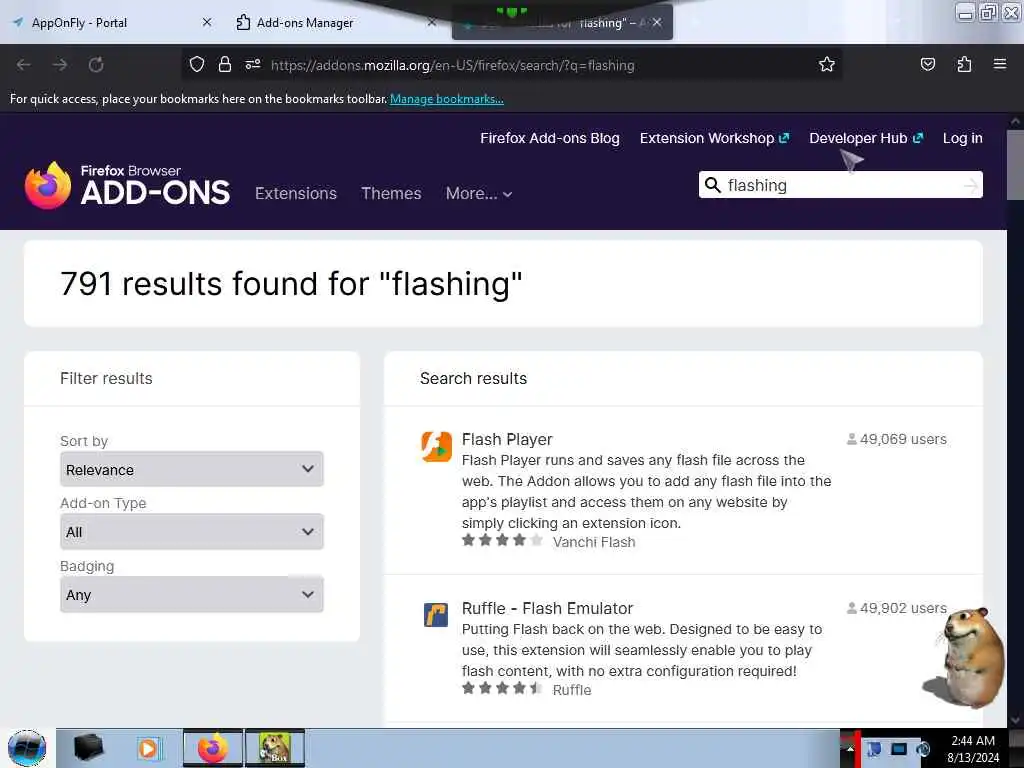Open the Manage bookmarks link
The image size is (1024, 768).
point(447,99)
